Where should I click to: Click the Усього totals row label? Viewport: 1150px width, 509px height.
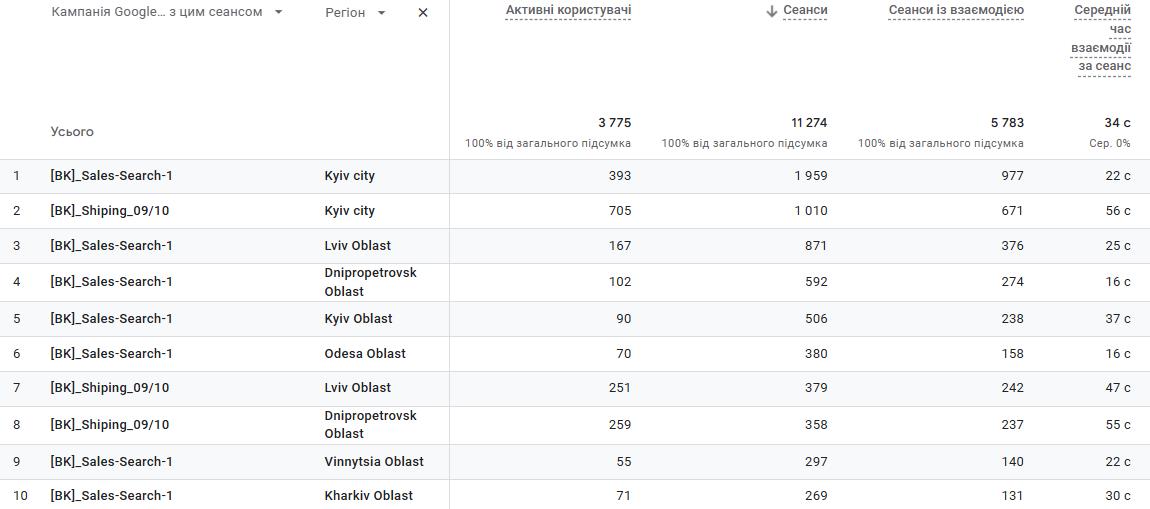point(72,132)
